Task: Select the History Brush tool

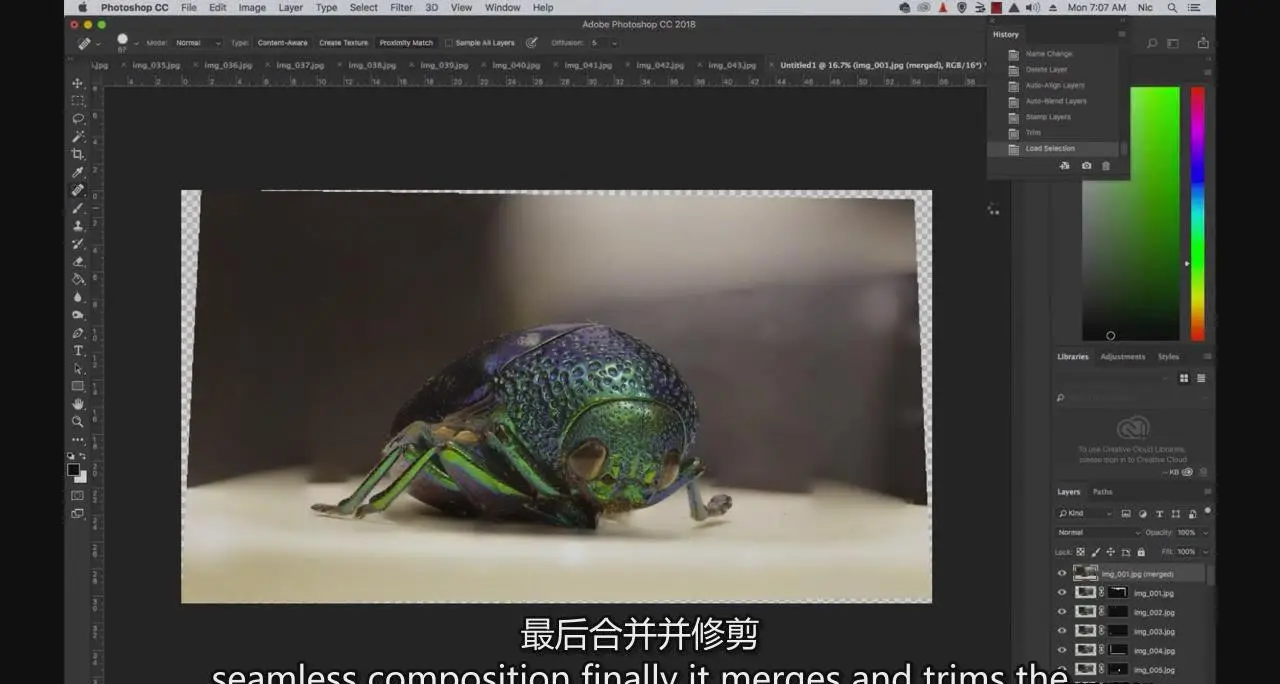Action: tap(78, 244)
